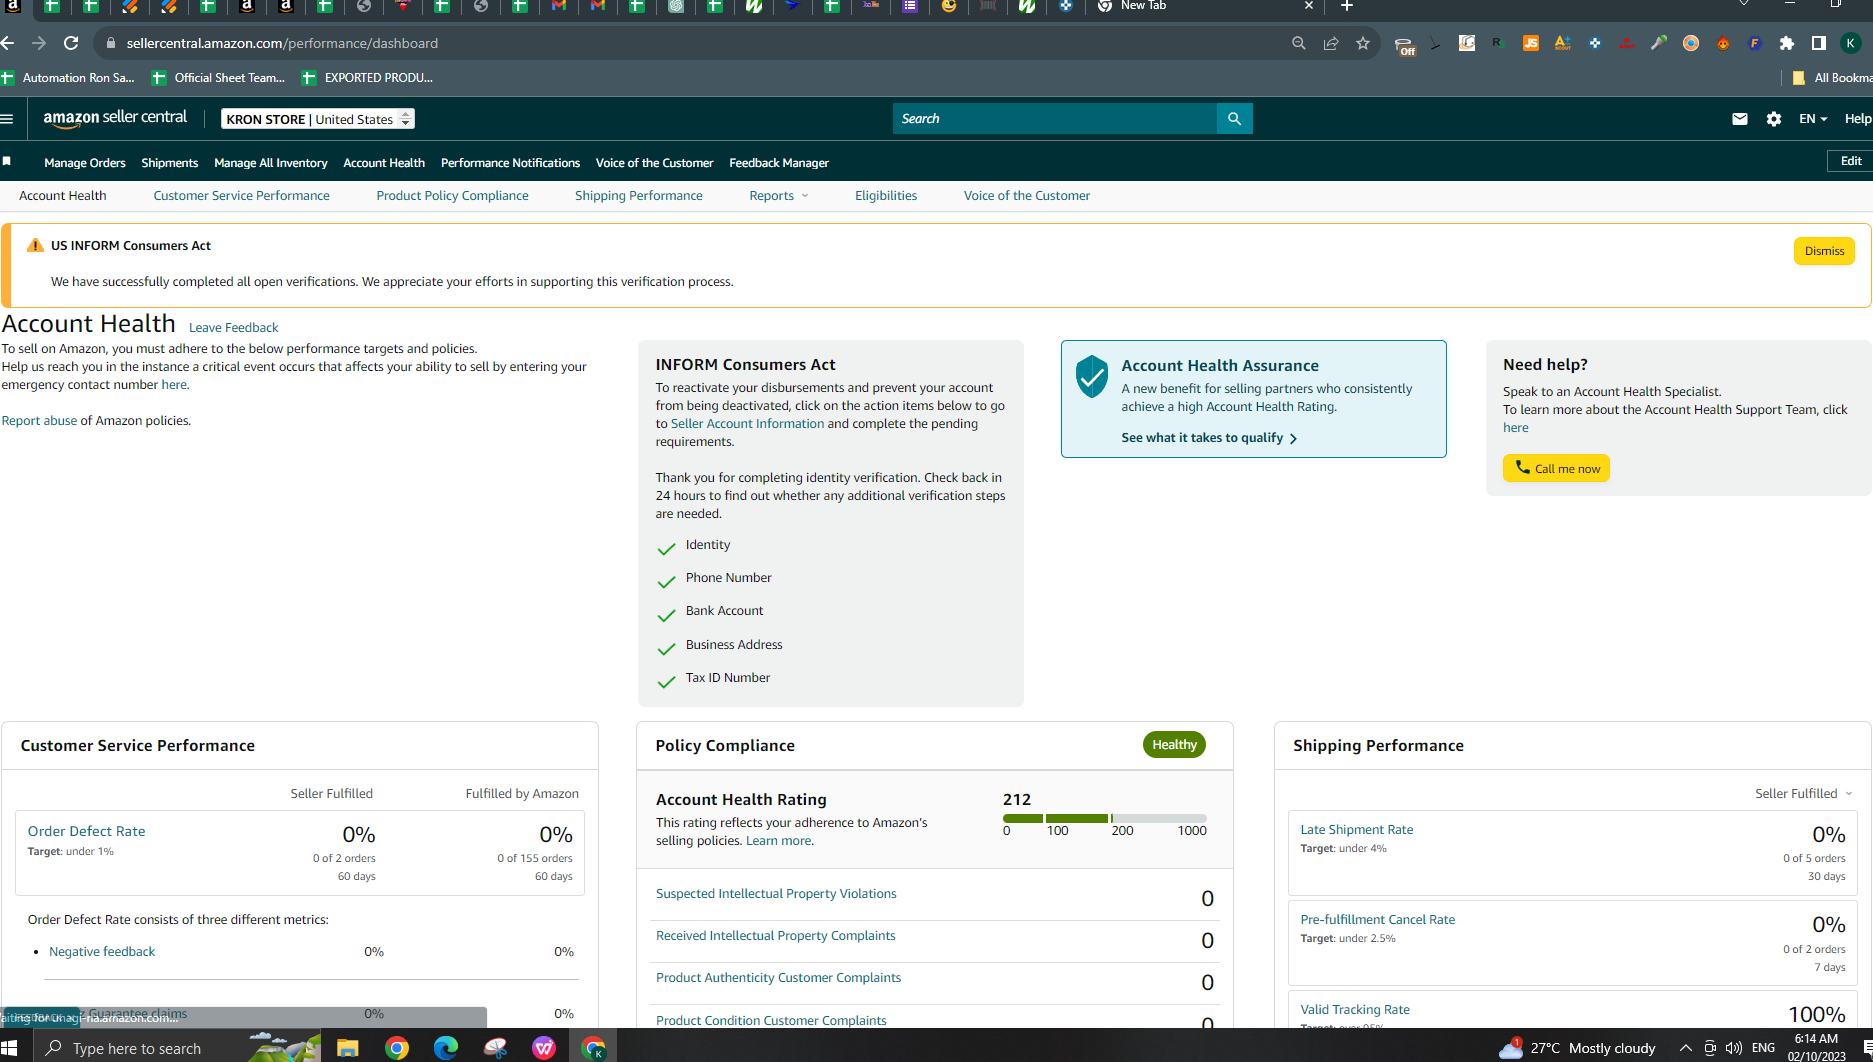1873x1062 pixels.
Task: Open the Snipping Tool taskbar icon
Action: [x=495, y=1048]
